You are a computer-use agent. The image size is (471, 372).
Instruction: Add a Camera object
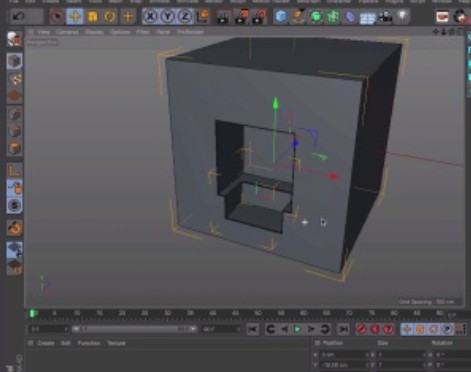385,17
